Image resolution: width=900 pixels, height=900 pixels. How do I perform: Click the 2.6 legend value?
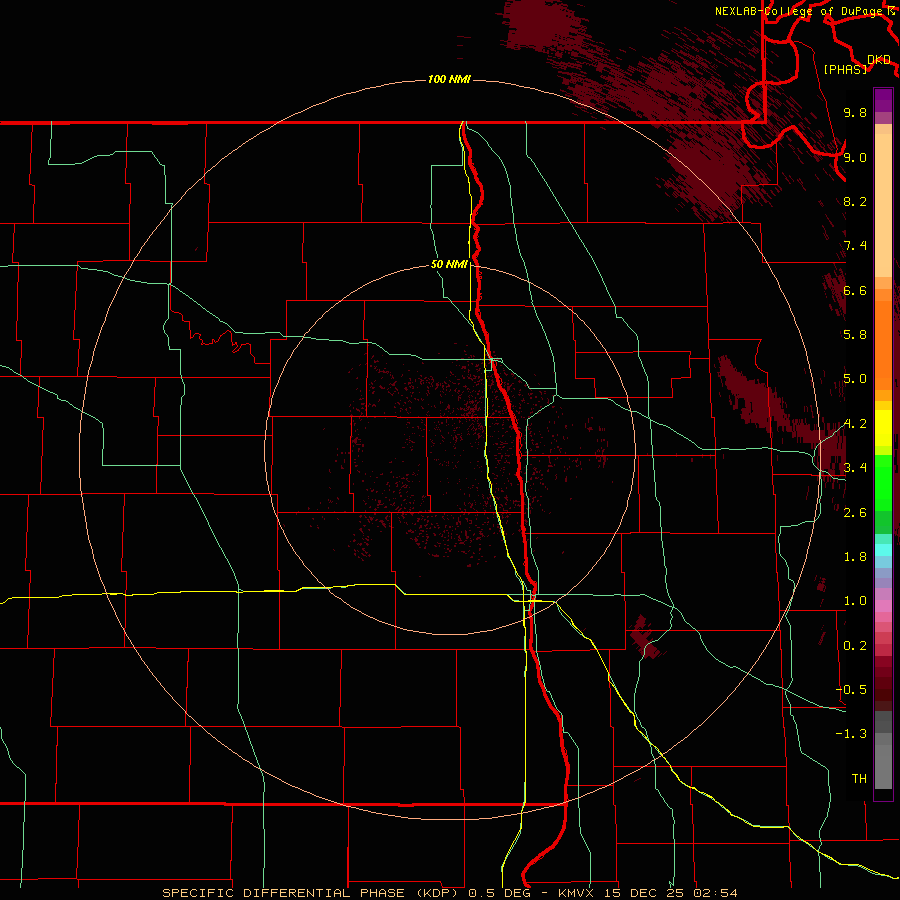pos(855,513)
